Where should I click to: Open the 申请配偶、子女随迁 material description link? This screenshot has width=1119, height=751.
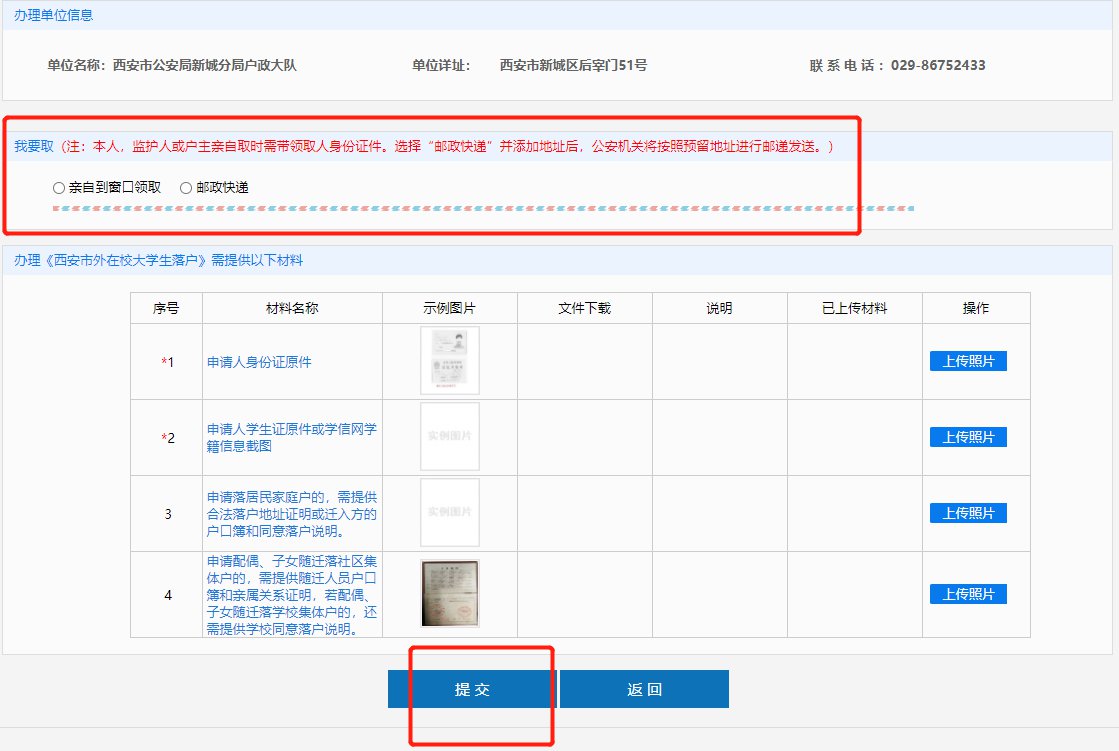point(291,595)
